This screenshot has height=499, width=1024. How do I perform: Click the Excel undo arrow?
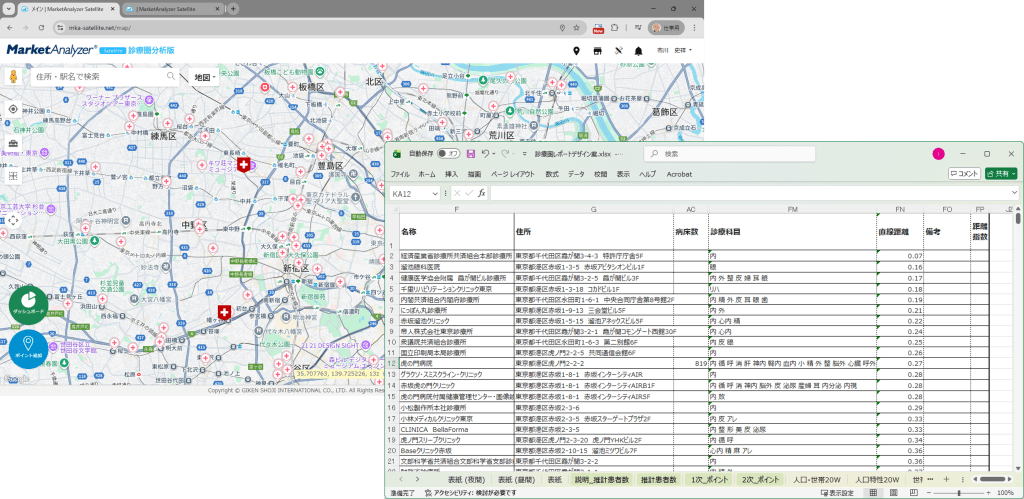click(x=485, y=153)
